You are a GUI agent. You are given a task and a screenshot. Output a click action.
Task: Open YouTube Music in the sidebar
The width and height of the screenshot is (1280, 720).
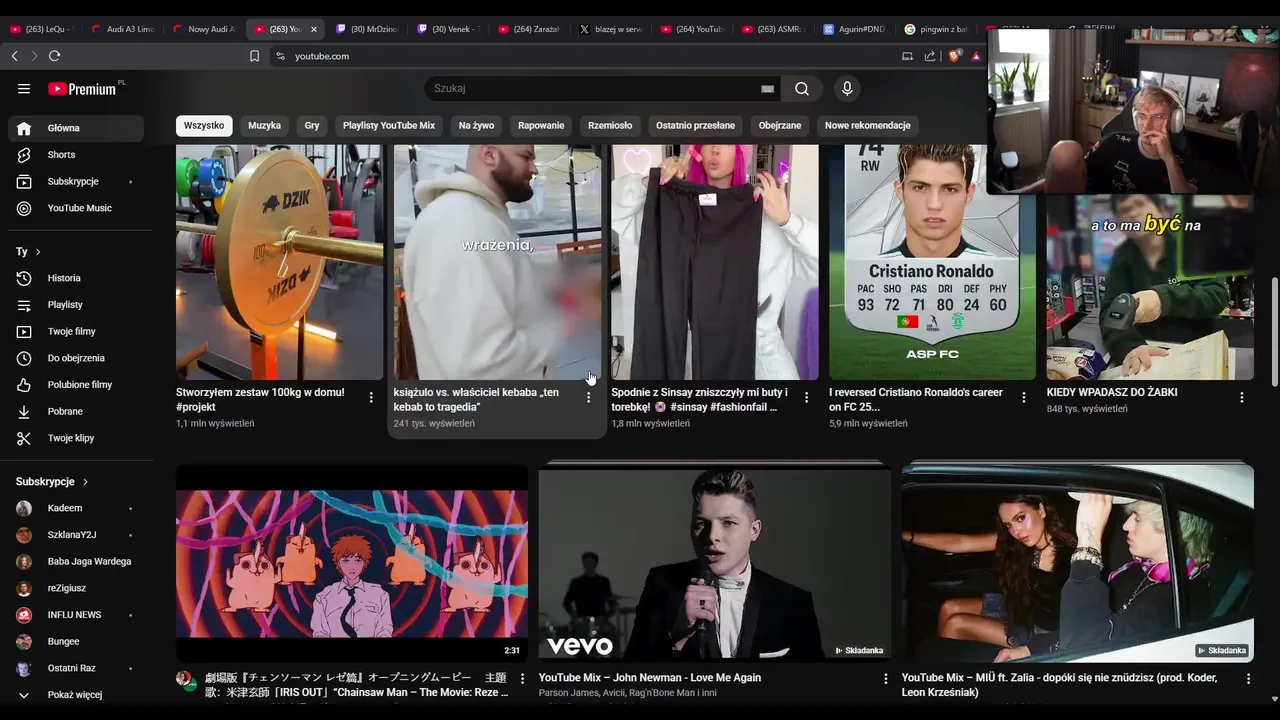click(x=76, y=208)
